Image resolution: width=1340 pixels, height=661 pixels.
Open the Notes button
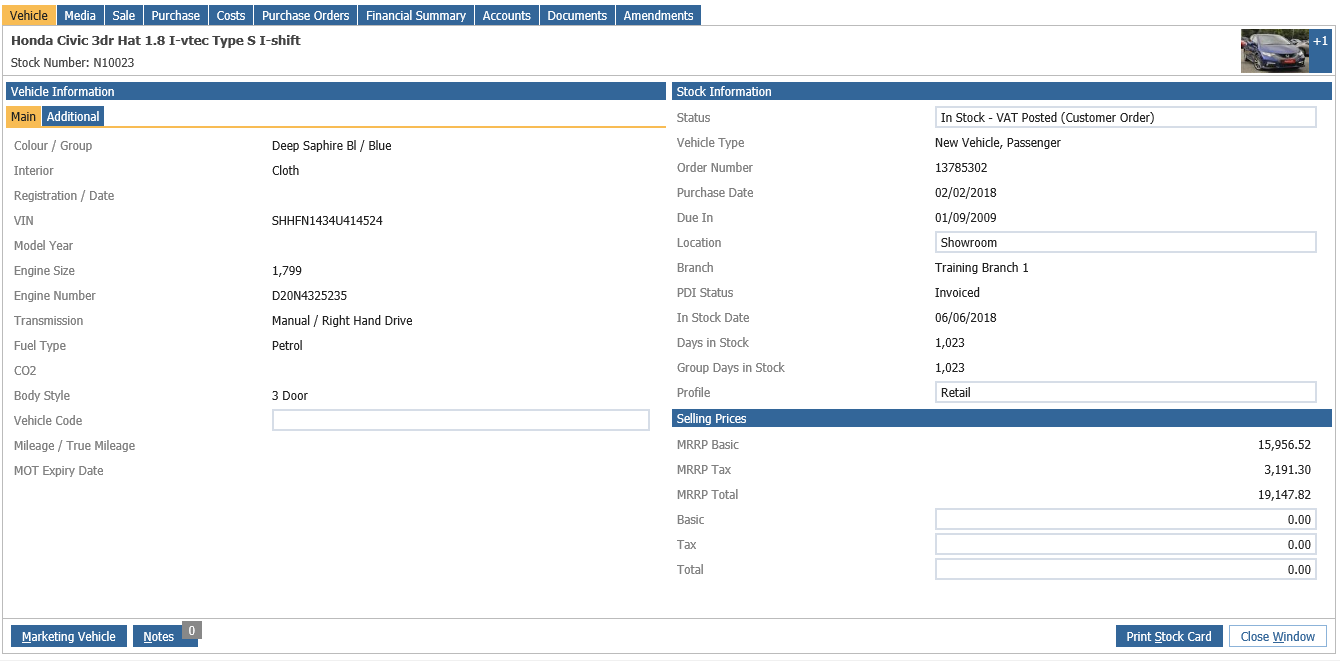point(158,637)
